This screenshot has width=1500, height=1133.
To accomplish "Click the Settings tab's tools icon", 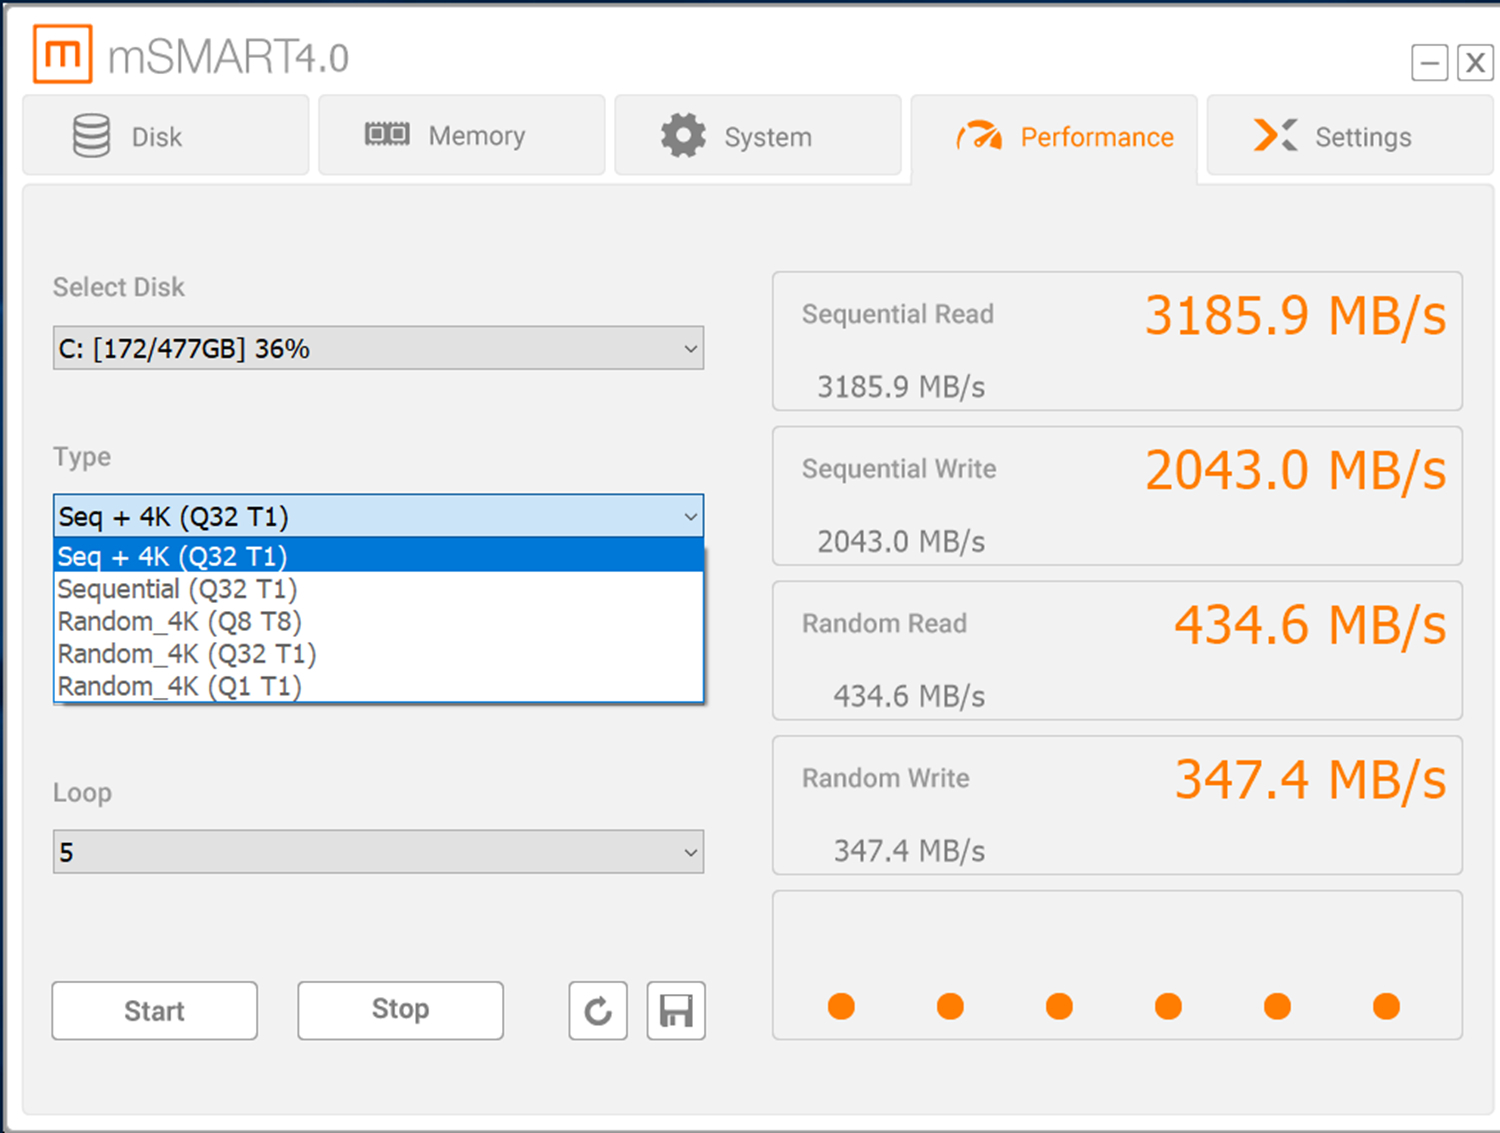I will click(1275, 135).
